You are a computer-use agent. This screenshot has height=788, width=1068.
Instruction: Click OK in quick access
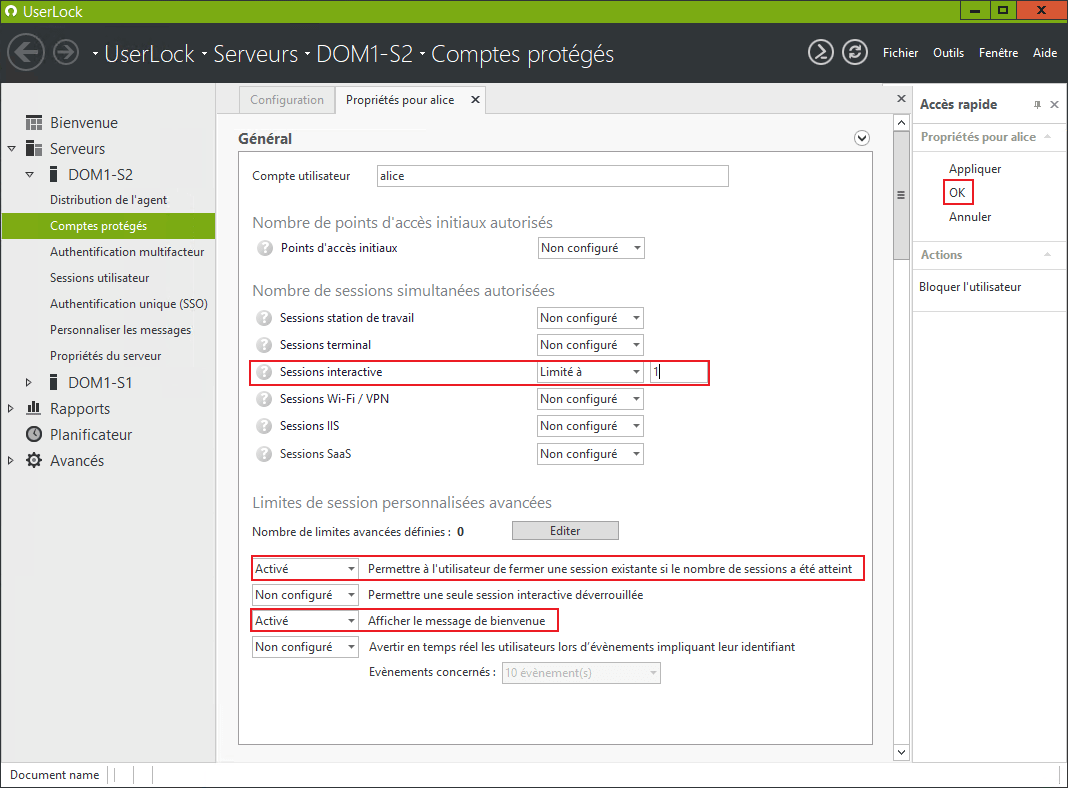pos(957,193)
